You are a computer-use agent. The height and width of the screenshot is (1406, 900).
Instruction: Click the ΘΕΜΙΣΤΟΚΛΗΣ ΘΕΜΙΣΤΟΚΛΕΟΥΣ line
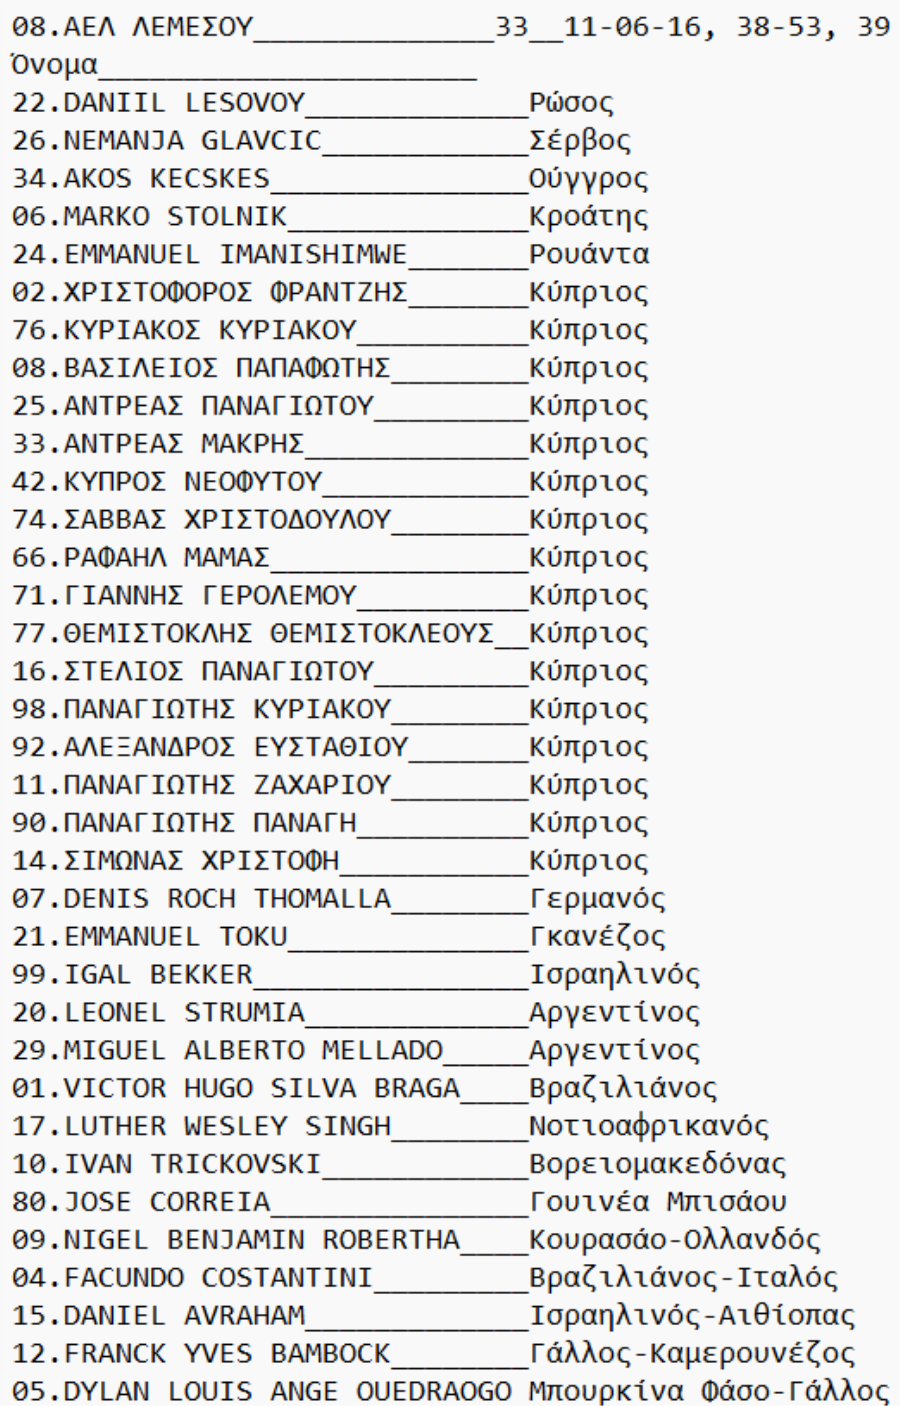pos(330,636)
